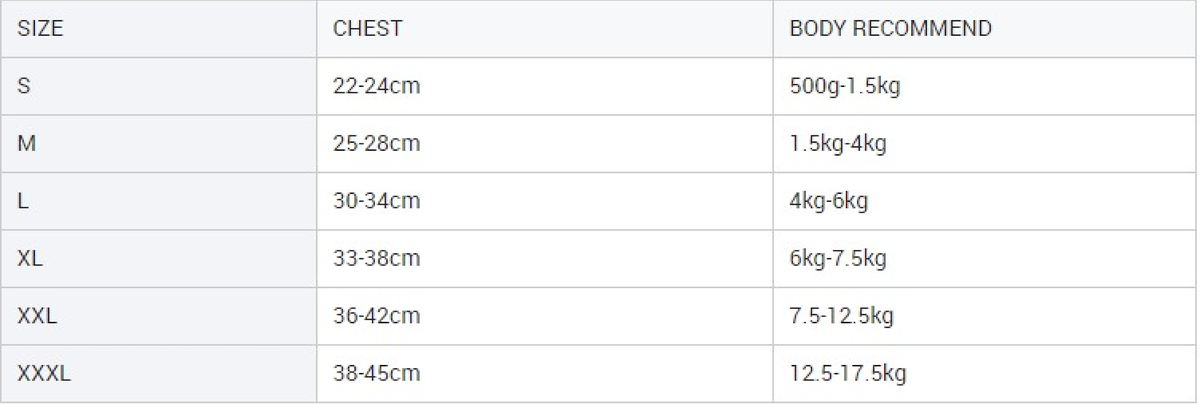Click the 30-34cm chest value
This screenshot has height=404, width=1200.
click(376, 201)
